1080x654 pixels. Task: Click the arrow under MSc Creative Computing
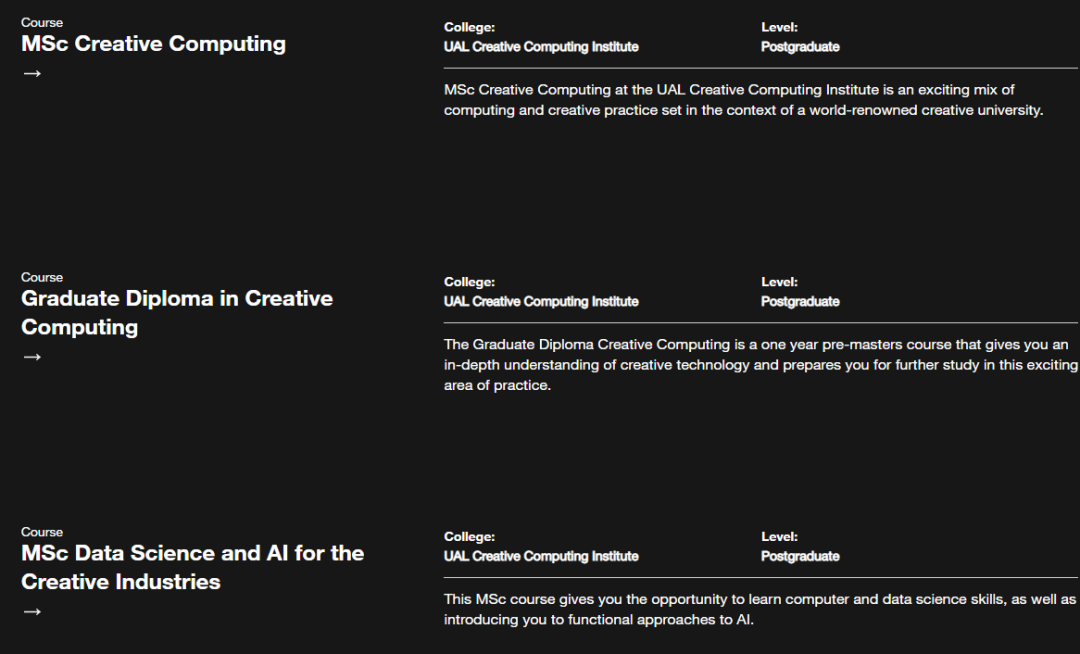point(32,73)
